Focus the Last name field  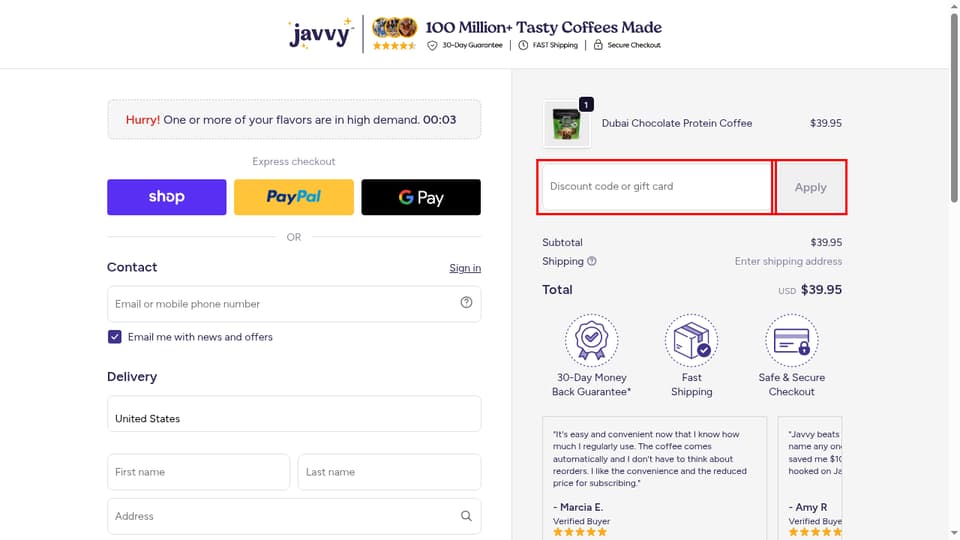pyautogui.click(x=389, y=472)
